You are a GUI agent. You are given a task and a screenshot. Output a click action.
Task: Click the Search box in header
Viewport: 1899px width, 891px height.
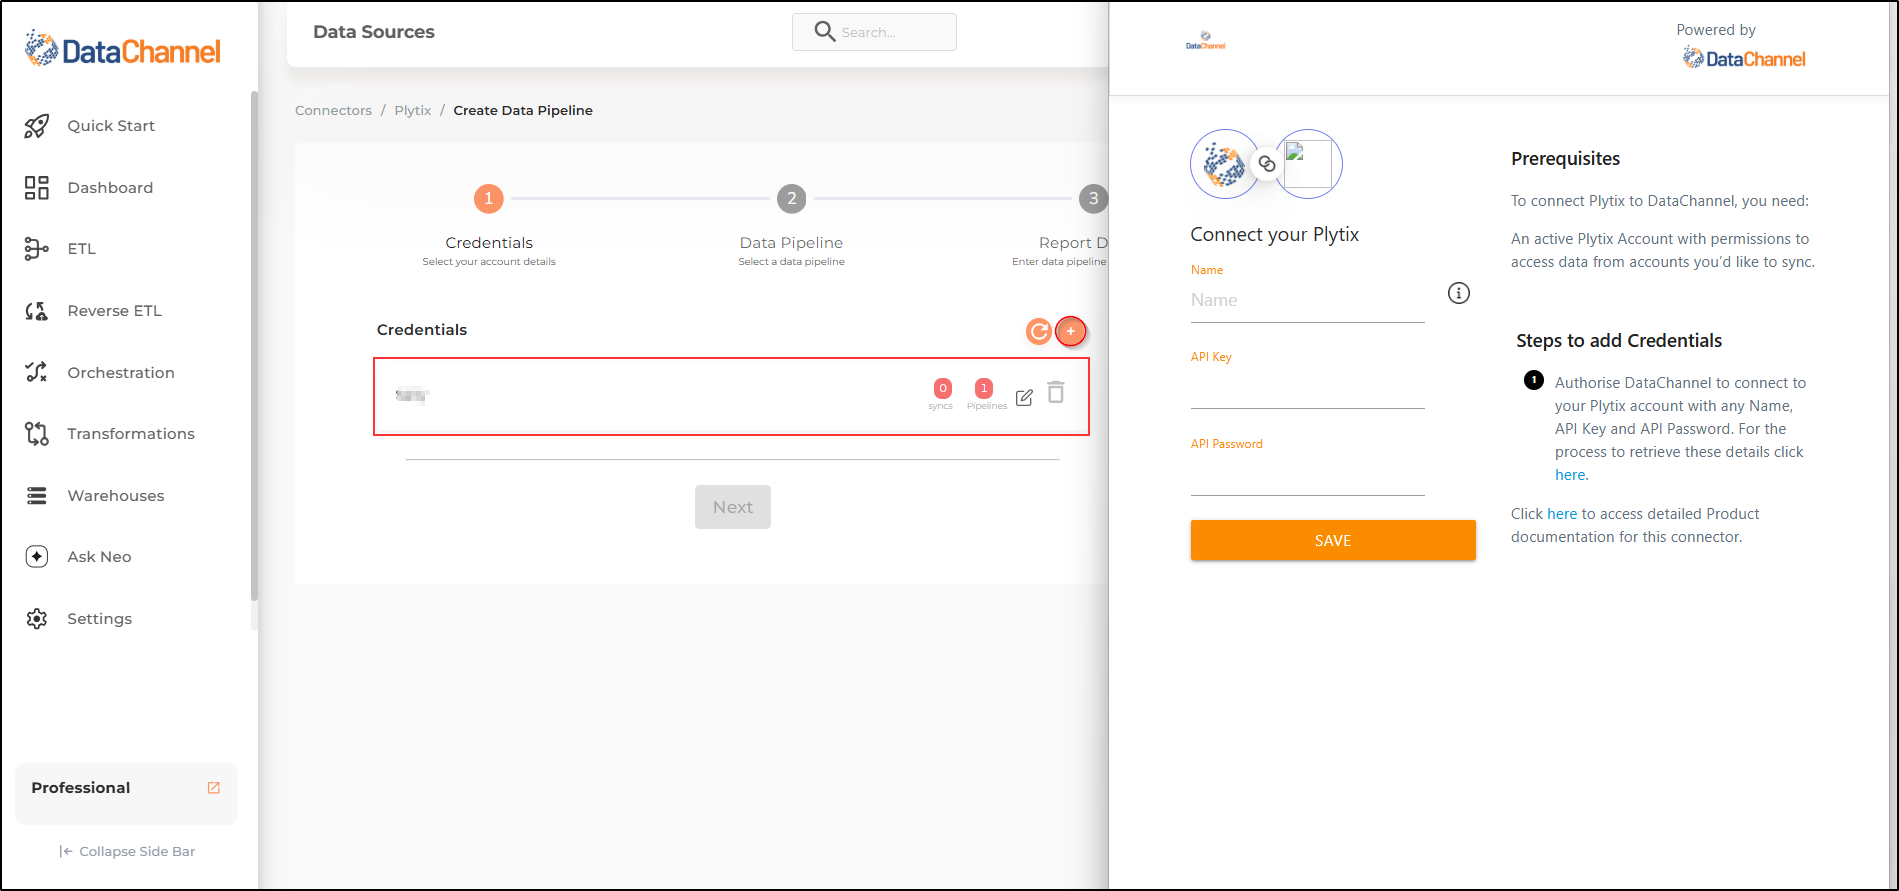(x=874, y=32)
